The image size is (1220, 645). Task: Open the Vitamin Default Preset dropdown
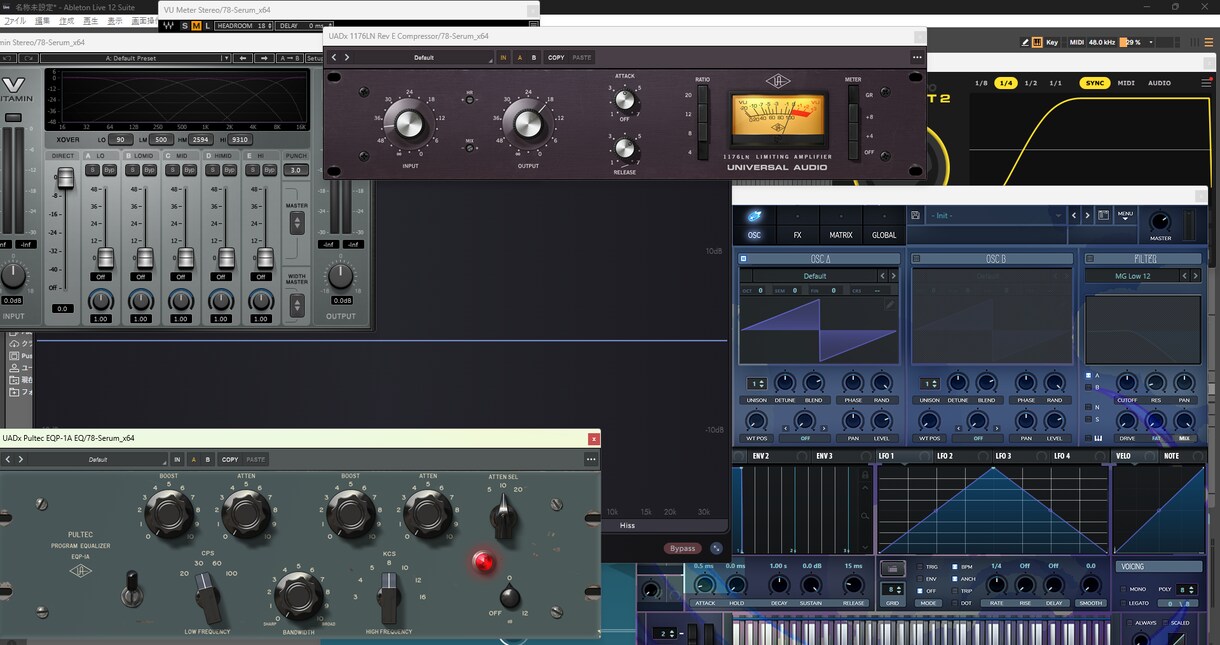(137, 58)
